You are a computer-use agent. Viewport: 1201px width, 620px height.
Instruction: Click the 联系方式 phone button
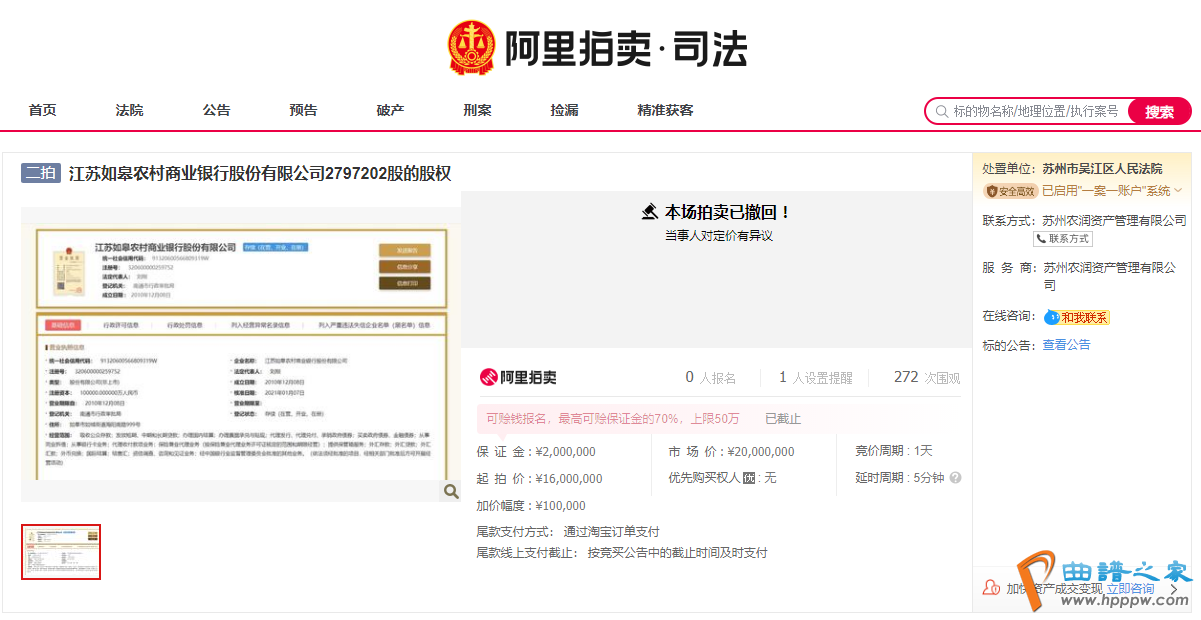tap(1063, 239)
